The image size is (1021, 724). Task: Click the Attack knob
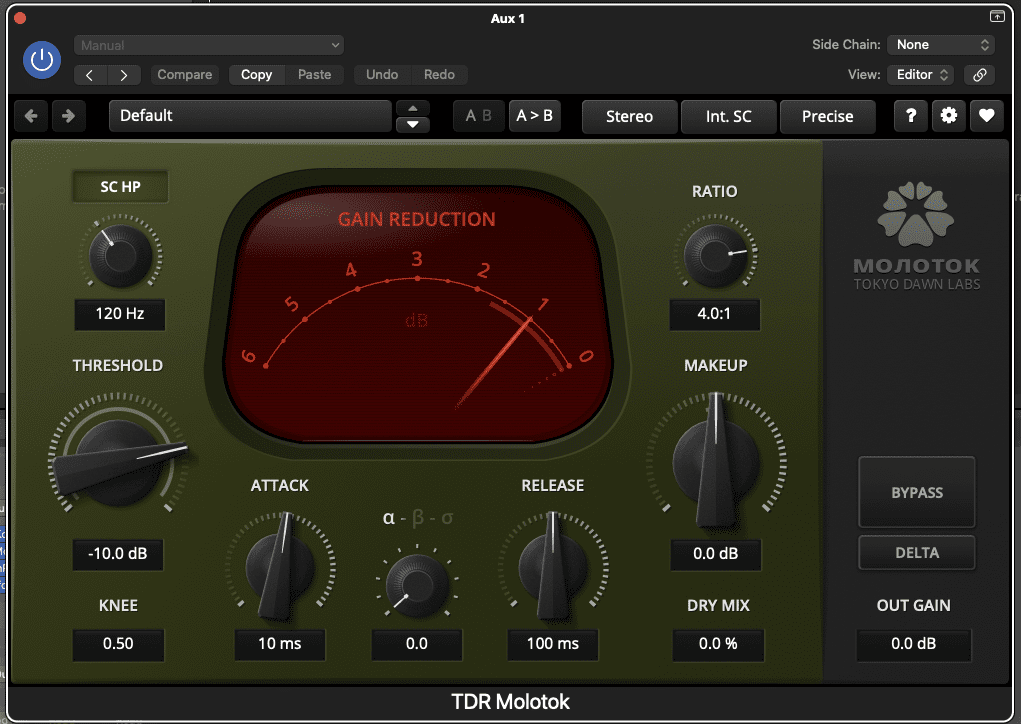coord(280,566)
